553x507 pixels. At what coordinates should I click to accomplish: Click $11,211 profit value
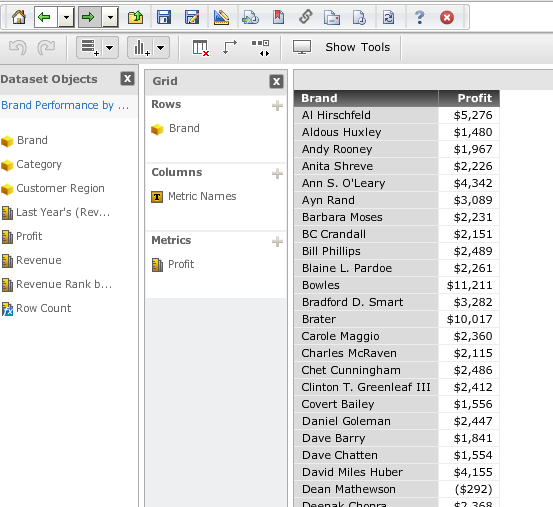(x=469, y=285)
